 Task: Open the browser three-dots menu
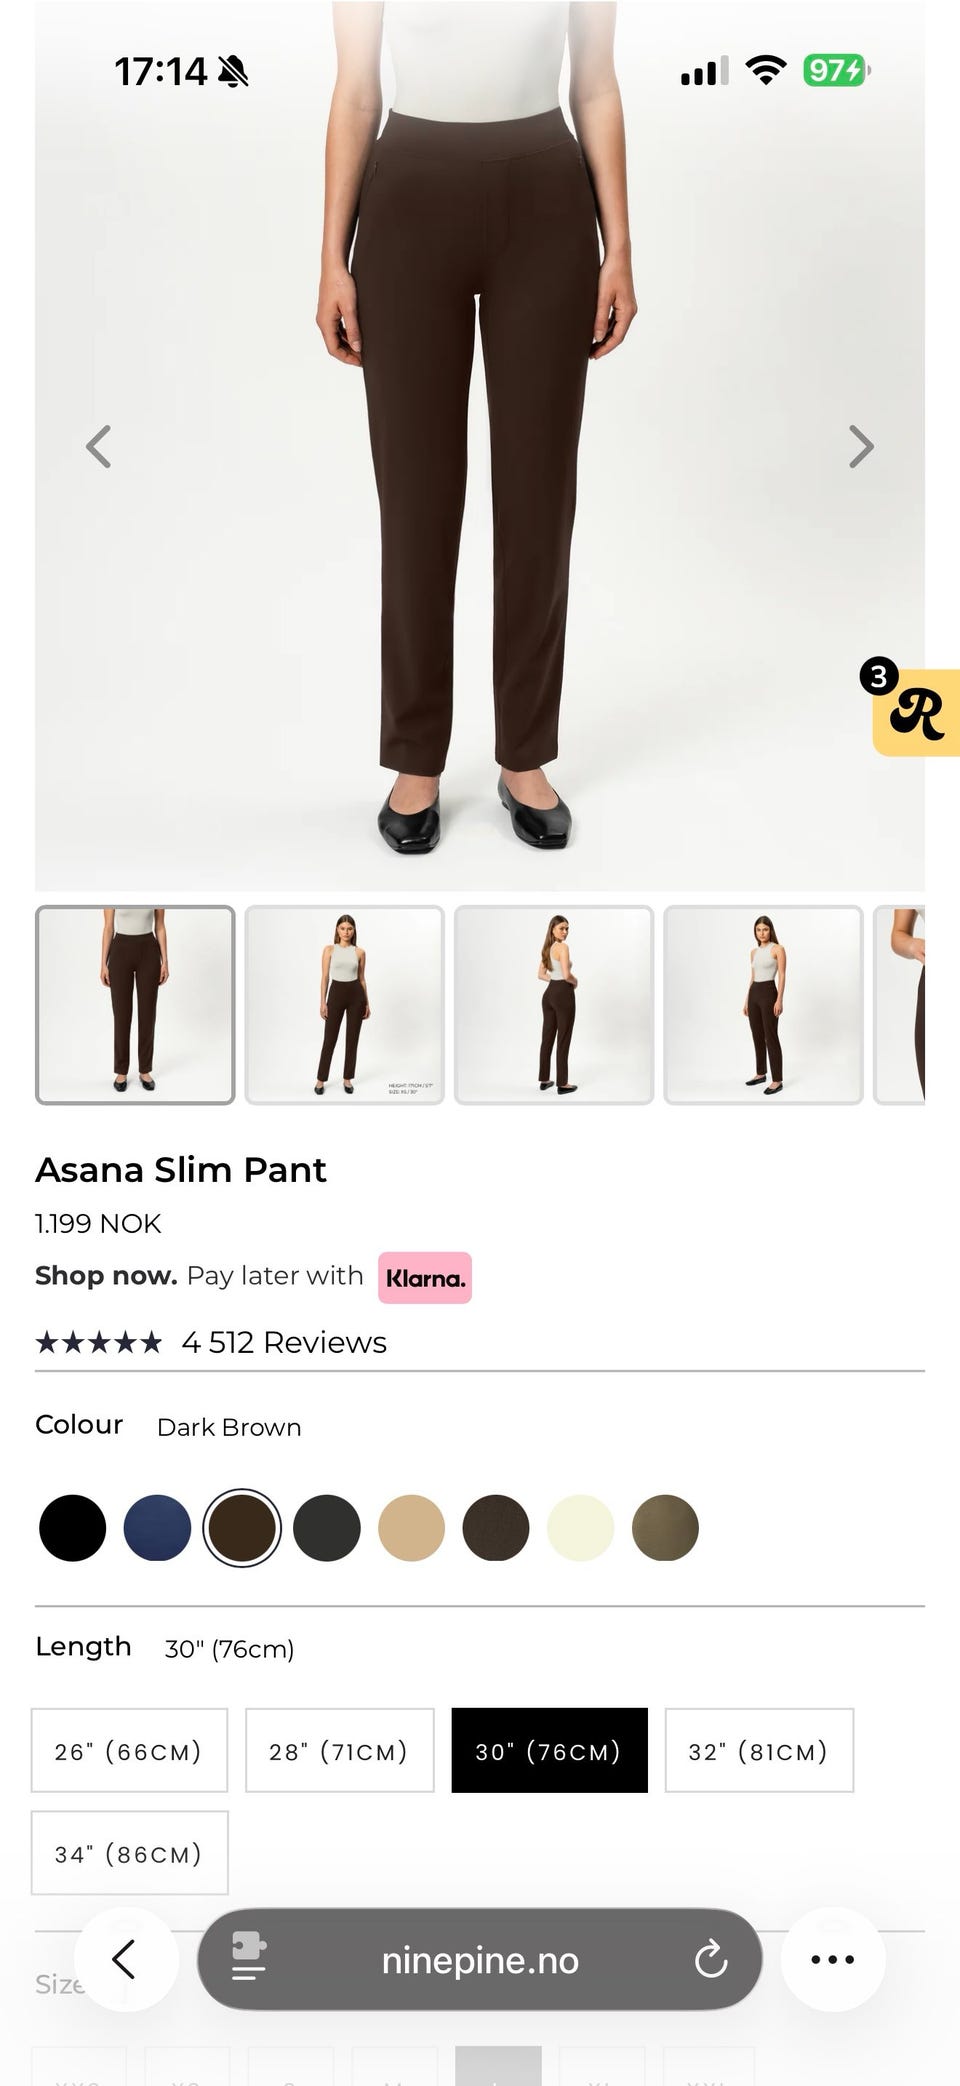click(832, 1959)
